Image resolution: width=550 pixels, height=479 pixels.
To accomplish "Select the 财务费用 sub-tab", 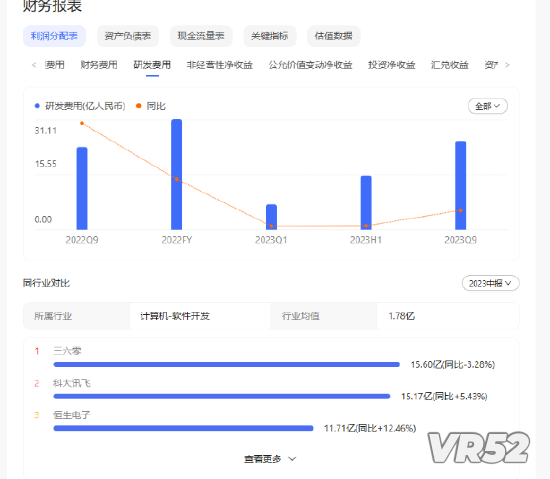I will [99, 65].
